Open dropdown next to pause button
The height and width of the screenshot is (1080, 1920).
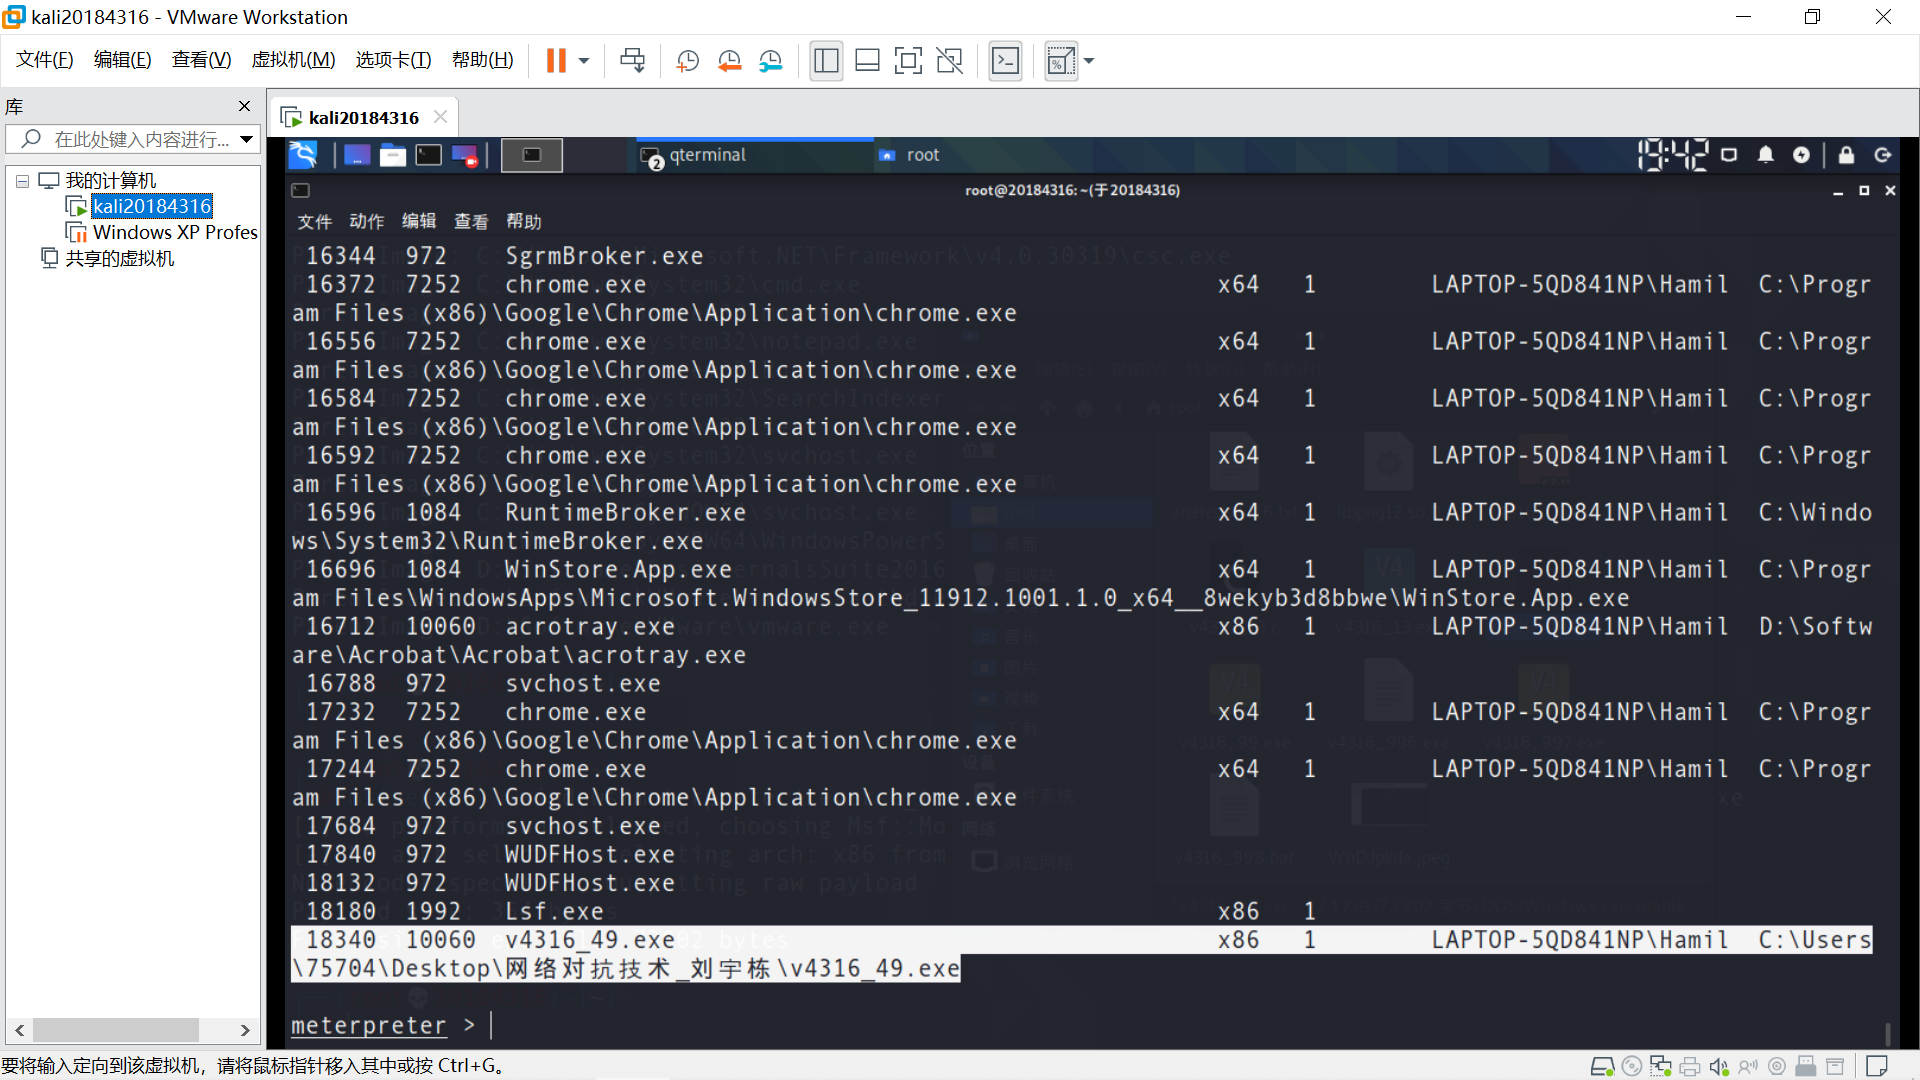click(x=584, y=61)
